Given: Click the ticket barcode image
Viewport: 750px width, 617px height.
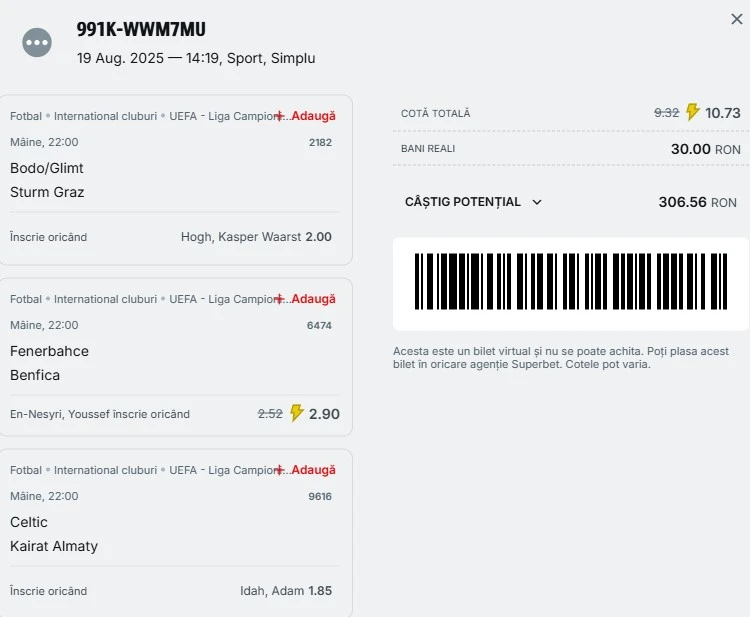Looking at the screenshot, I should pos(571,282).
